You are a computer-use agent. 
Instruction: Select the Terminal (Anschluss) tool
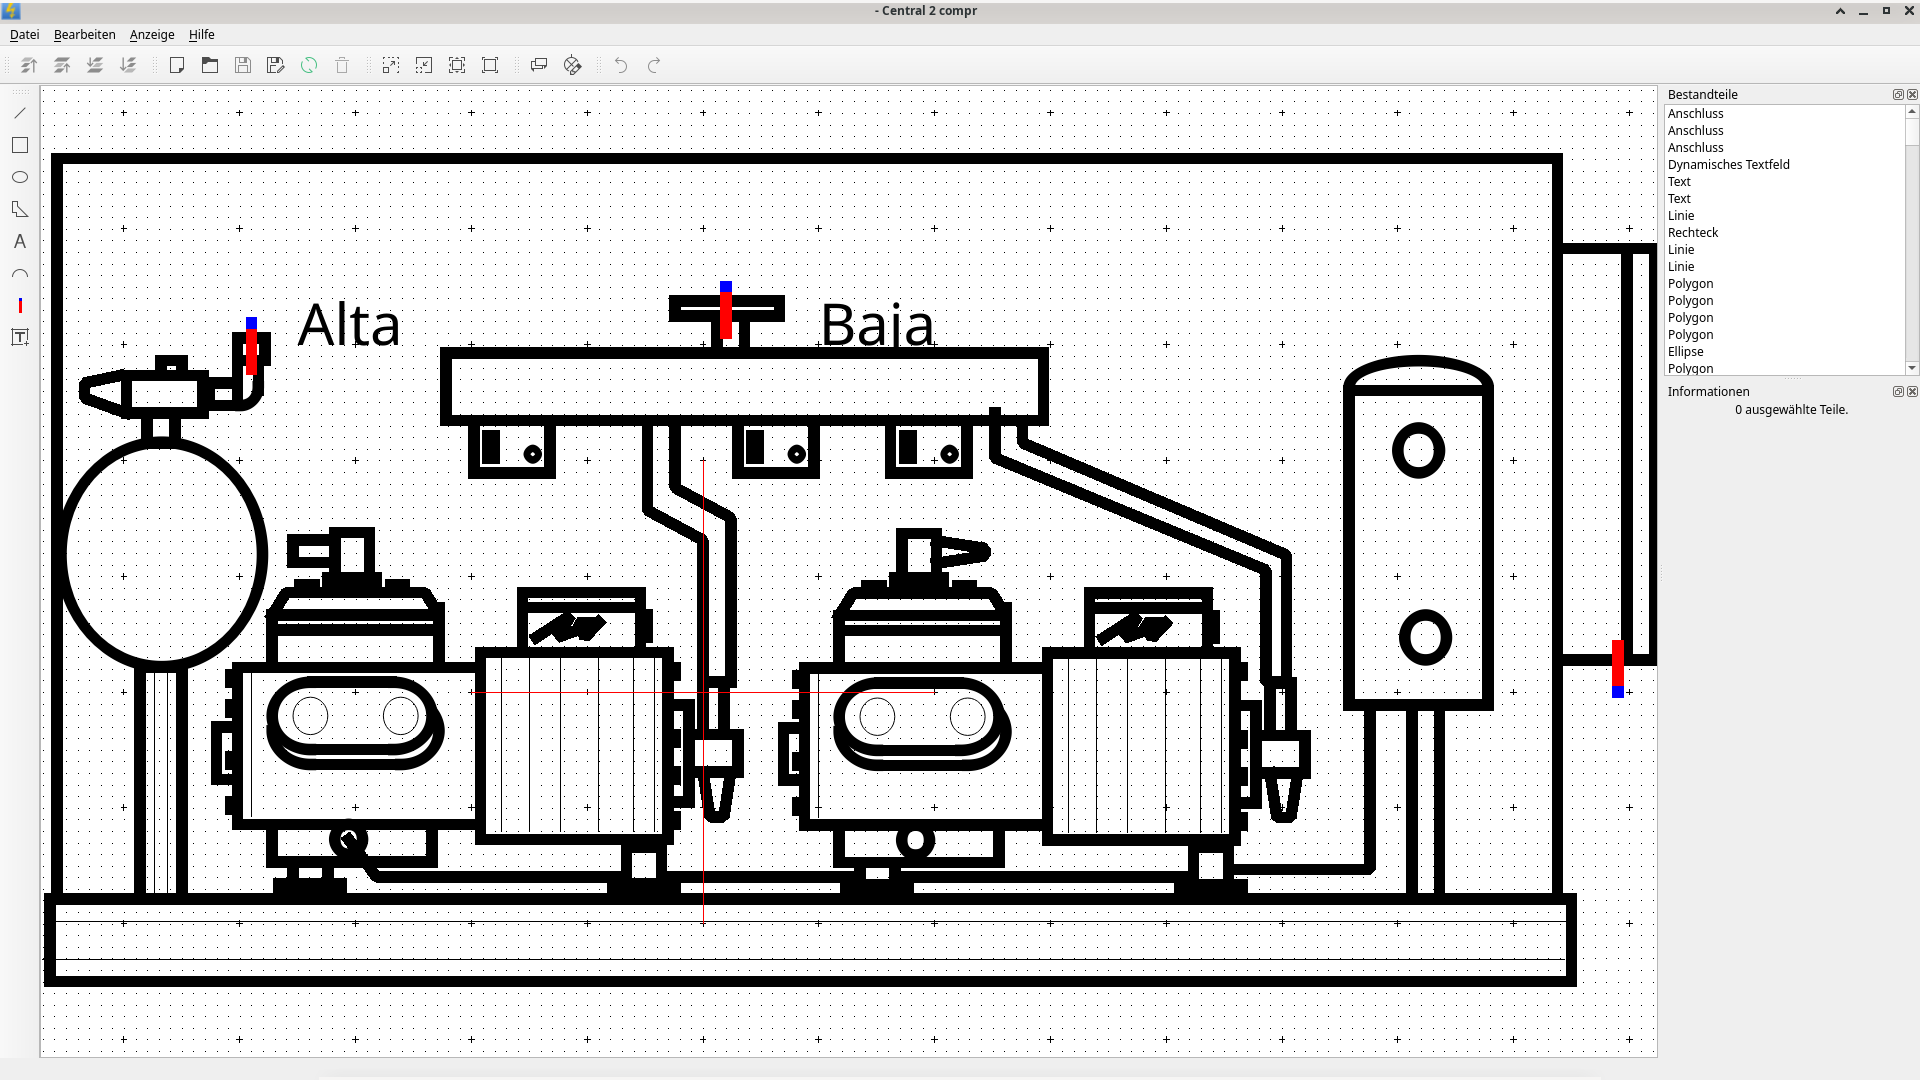coord(20,305)
